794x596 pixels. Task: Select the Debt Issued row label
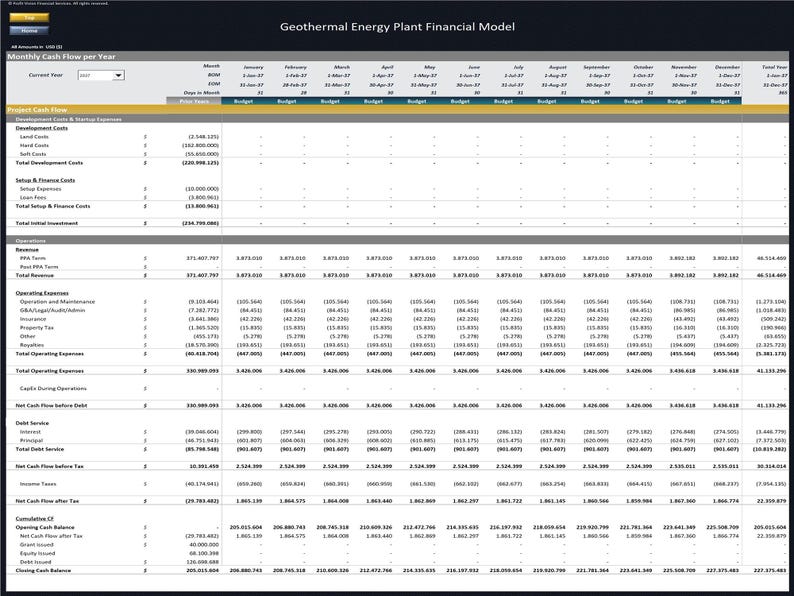(x=35, y=562)
